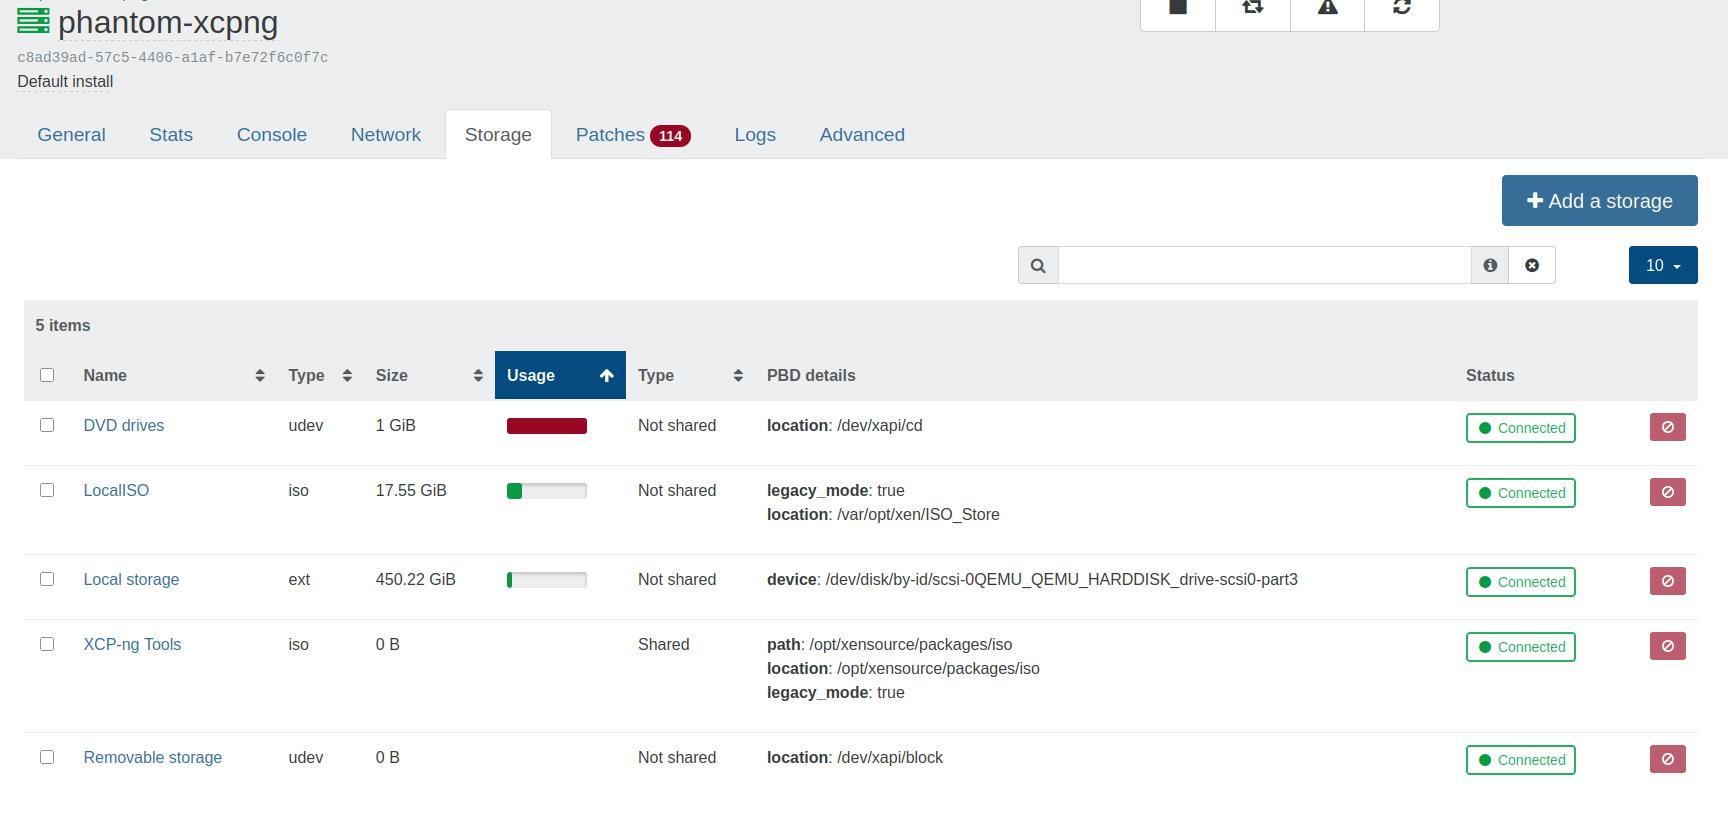Open the Local storage link
Screen dimensions: 1728x833
[131, 579]
